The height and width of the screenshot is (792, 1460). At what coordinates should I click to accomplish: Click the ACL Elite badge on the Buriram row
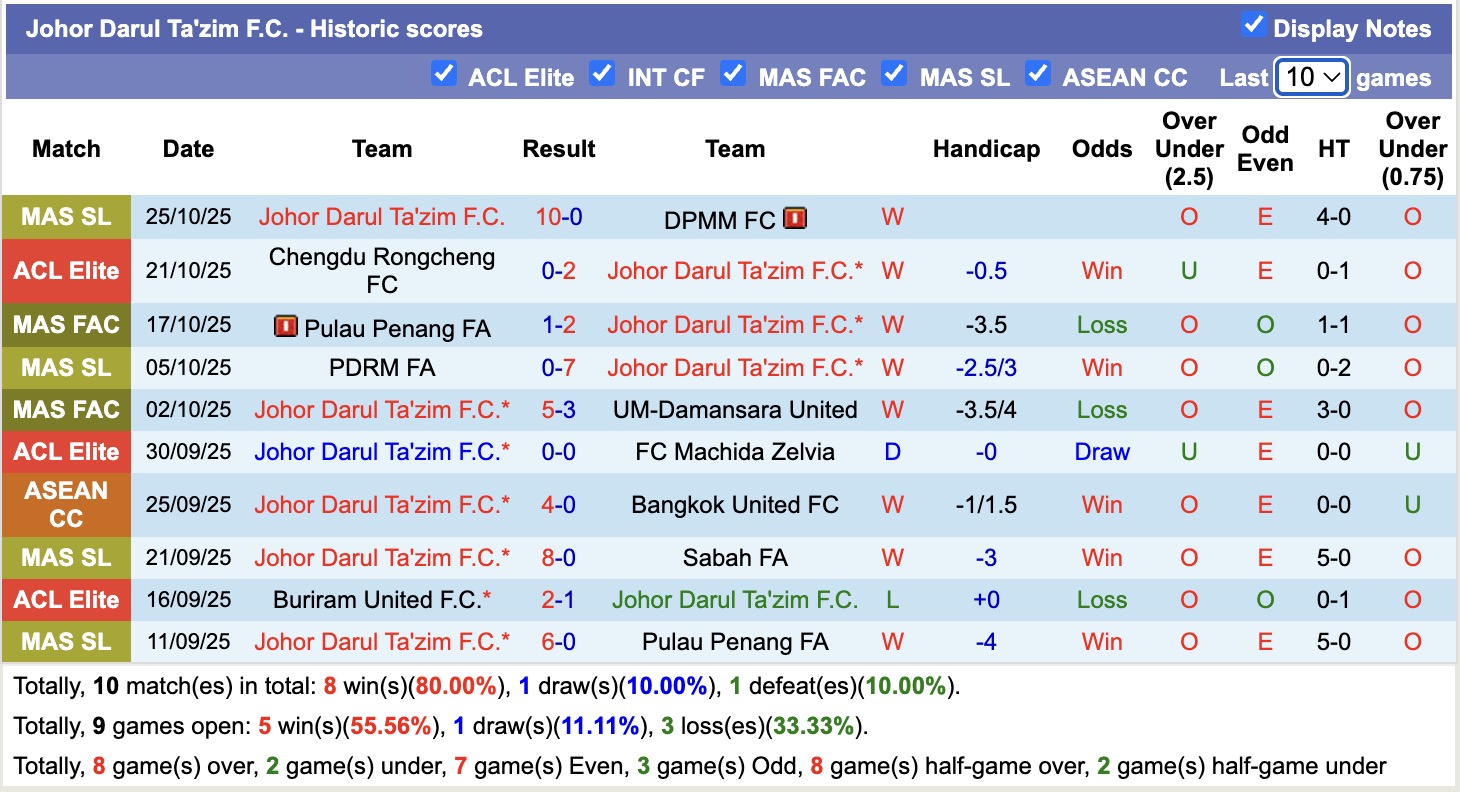point(66,599)
